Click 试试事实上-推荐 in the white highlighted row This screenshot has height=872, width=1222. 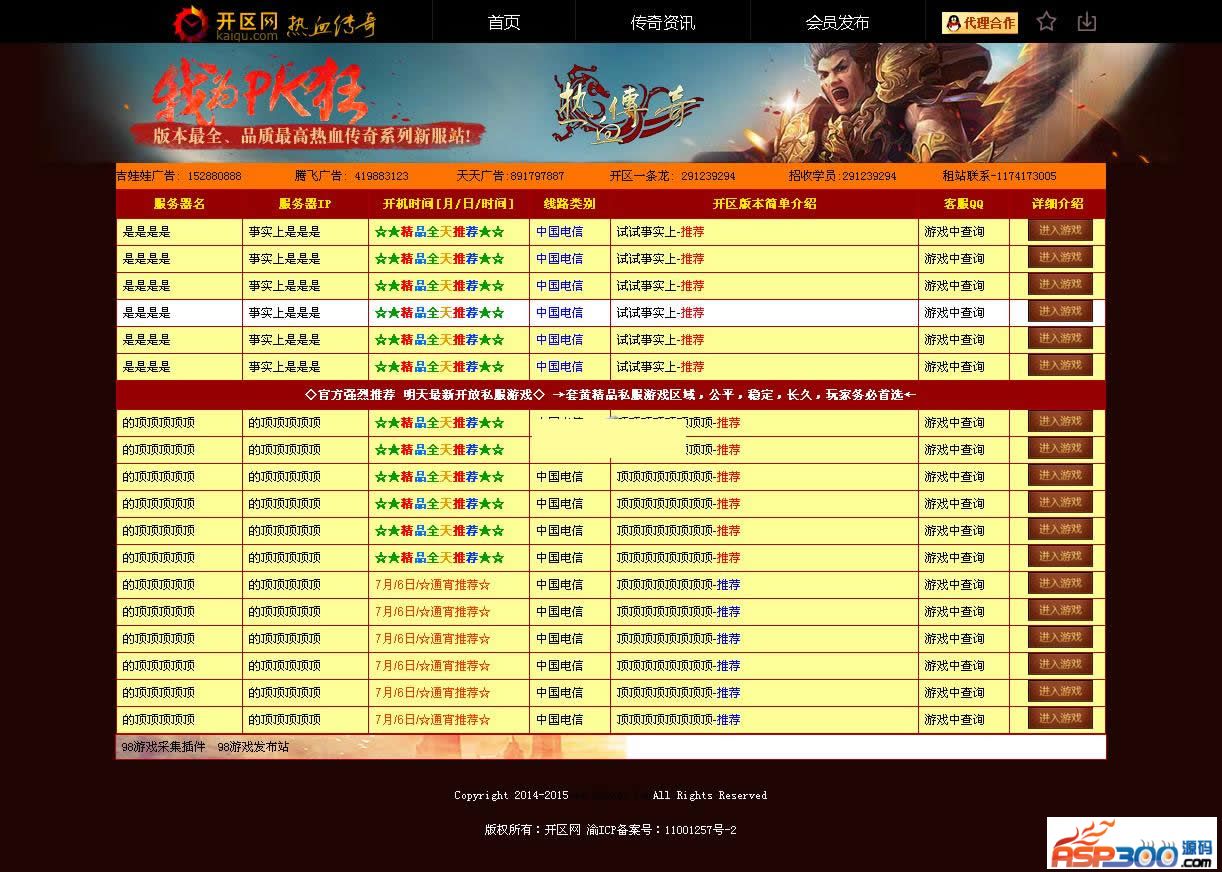(660, 313)
